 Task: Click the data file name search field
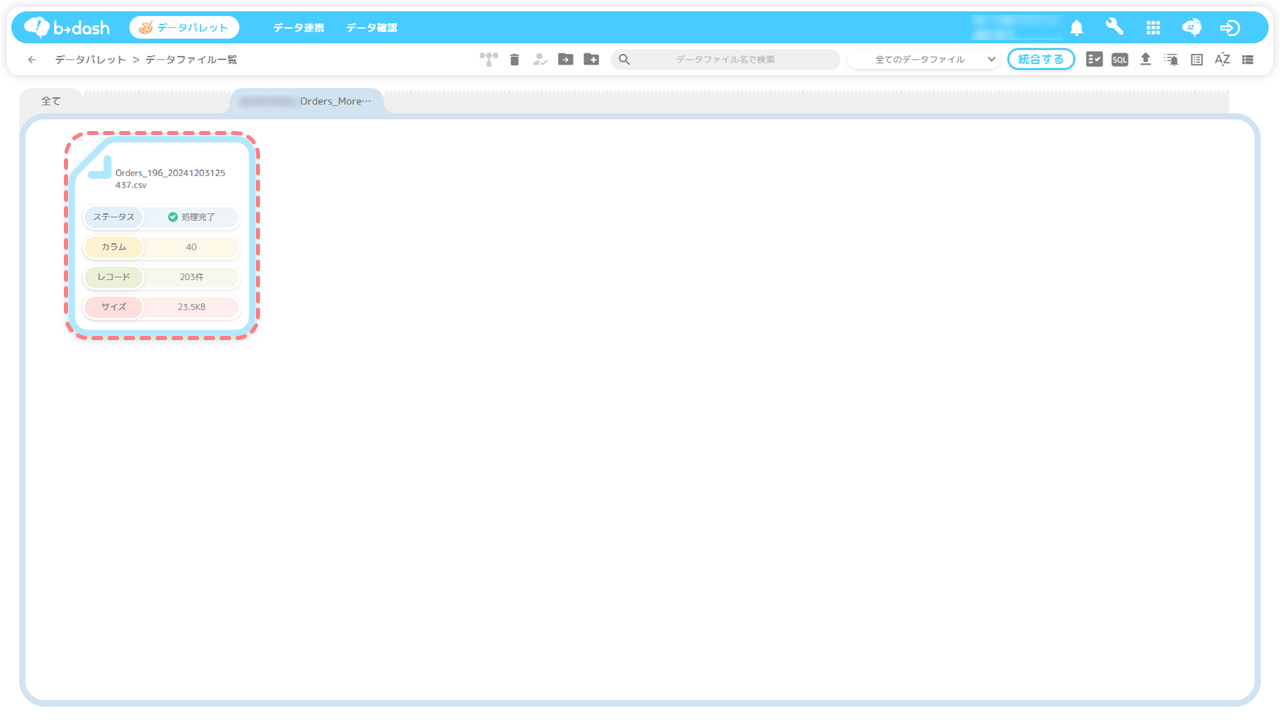(726, 60)
